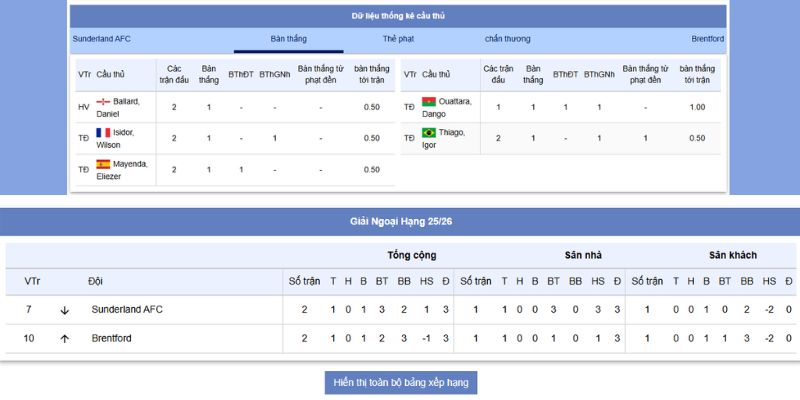Click the Brazil flag beside Thiago, Igor
800x400 pixels.
click(429, 132)
